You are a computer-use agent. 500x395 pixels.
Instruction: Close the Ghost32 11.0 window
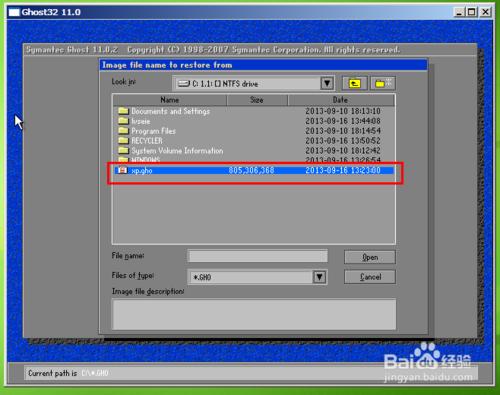coord(486,12)
